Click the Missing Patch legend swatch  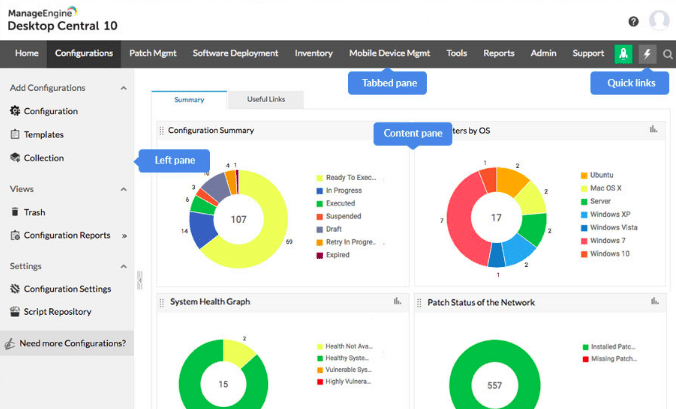(x=585, y=359)
